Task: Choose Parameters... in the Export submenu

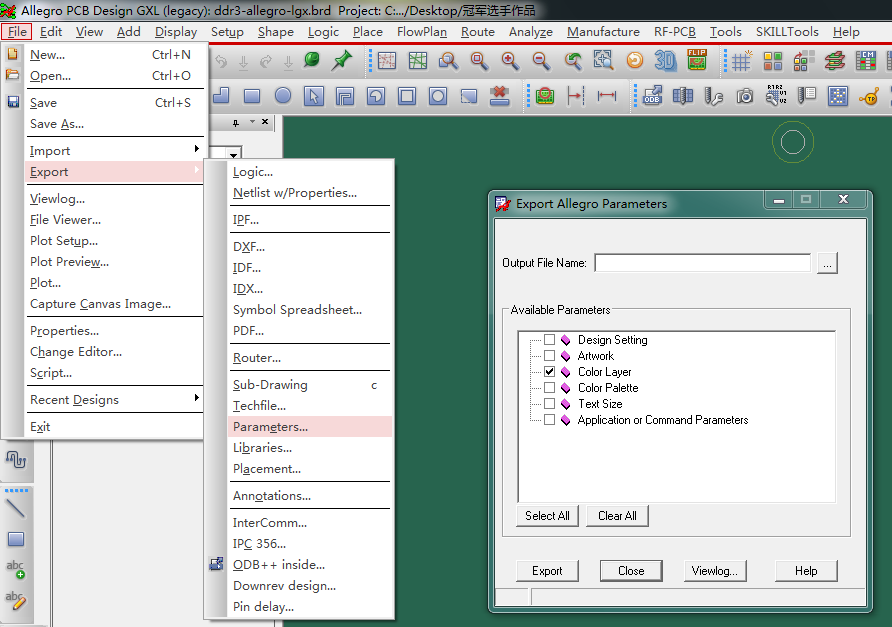Action: point(270,427)
